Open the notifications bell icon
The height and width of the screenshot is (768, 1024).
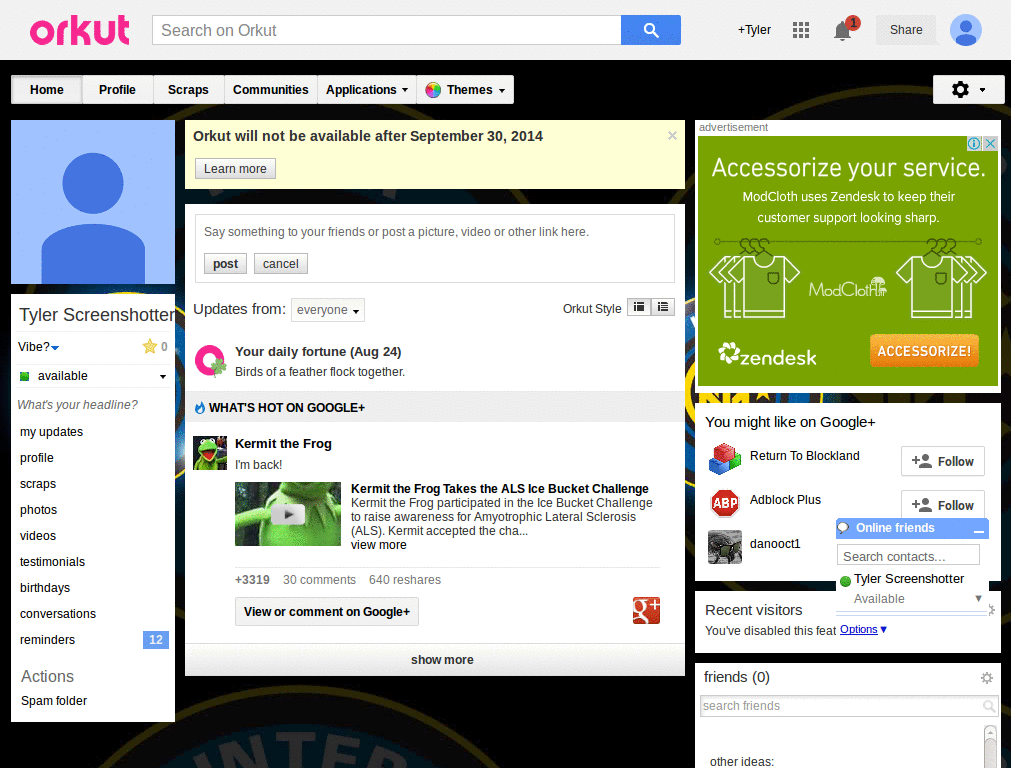click(x=842, y=30)
